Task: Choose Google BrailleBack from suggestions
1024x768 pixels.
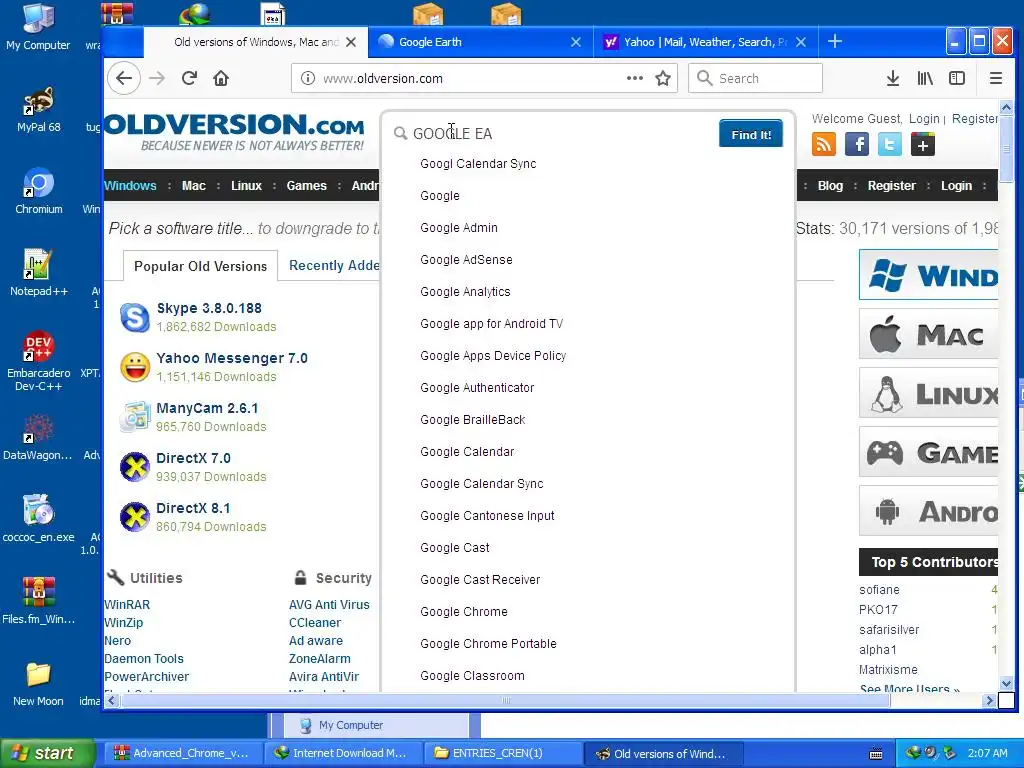Action: click(x=473, y=420)
